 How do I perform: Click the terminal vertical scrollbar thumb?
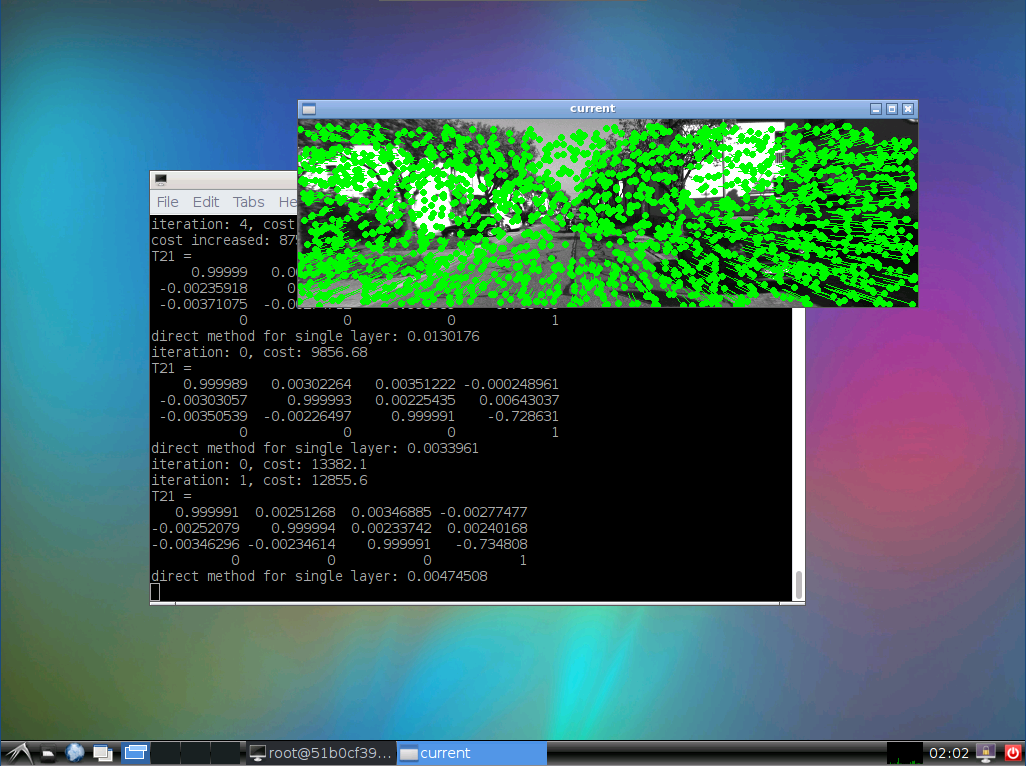[x=798, y=585]
